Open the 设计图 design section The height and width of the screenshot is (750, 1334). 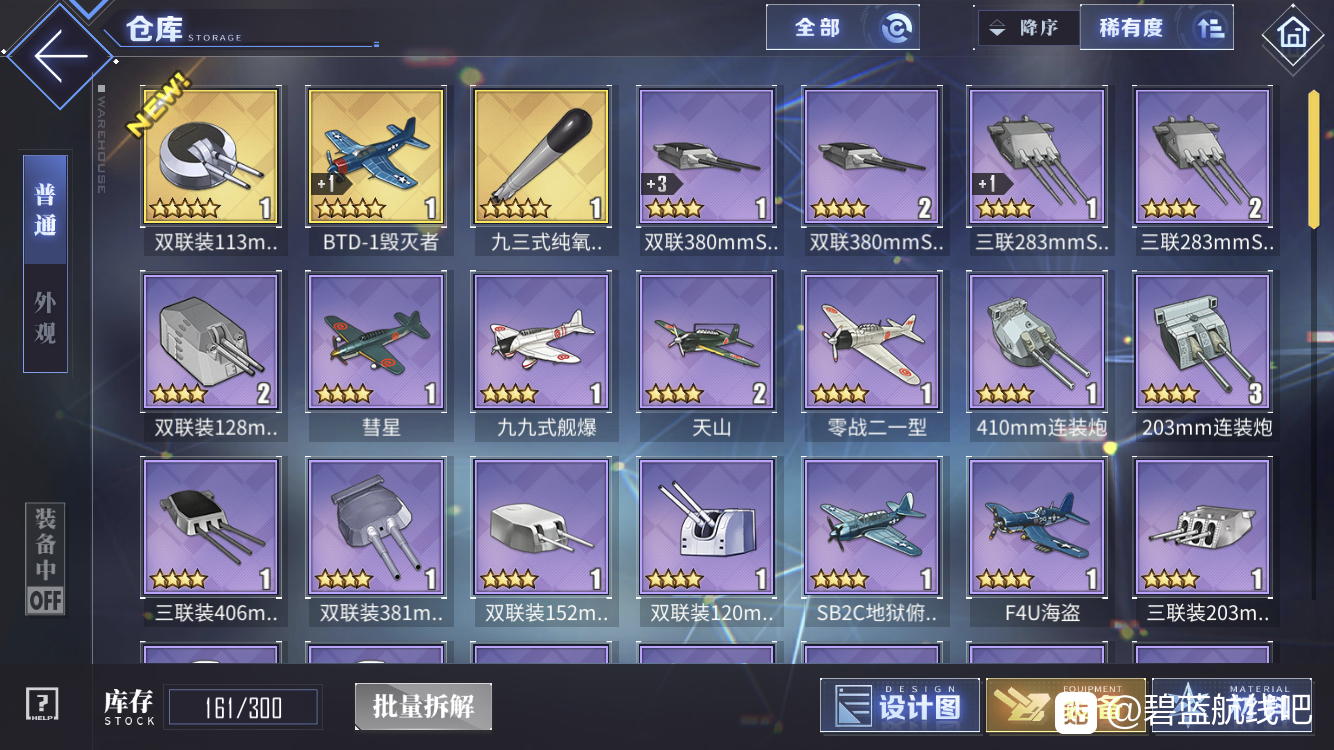[x=900, y=706]
